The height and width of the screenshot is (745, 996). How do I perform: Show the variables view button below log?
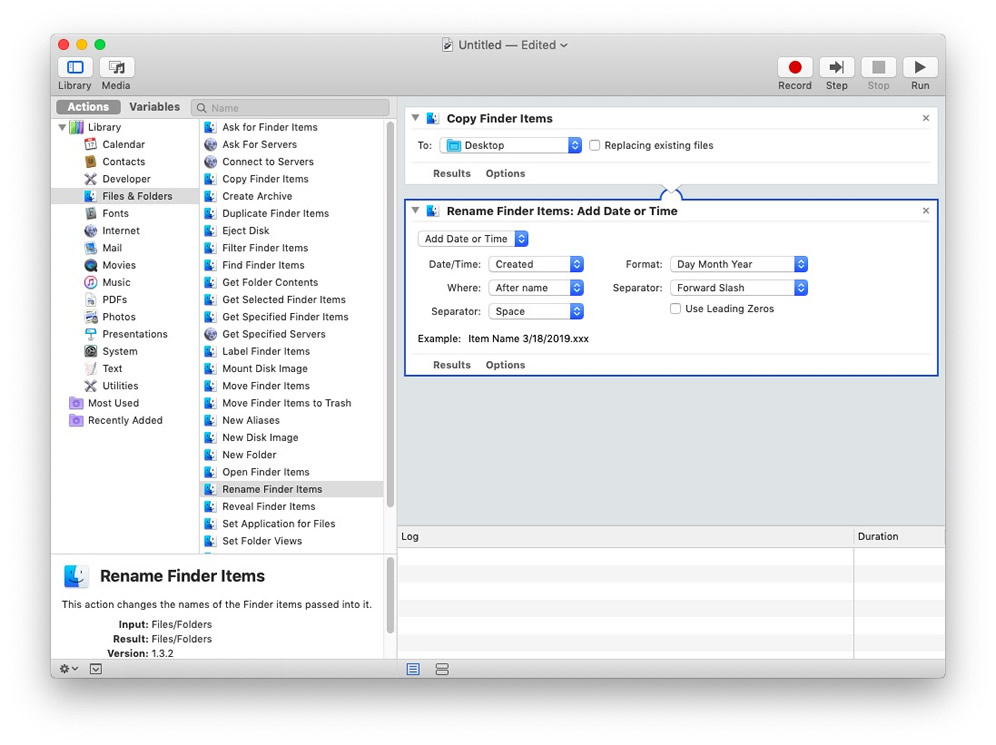tap(442, 669)
